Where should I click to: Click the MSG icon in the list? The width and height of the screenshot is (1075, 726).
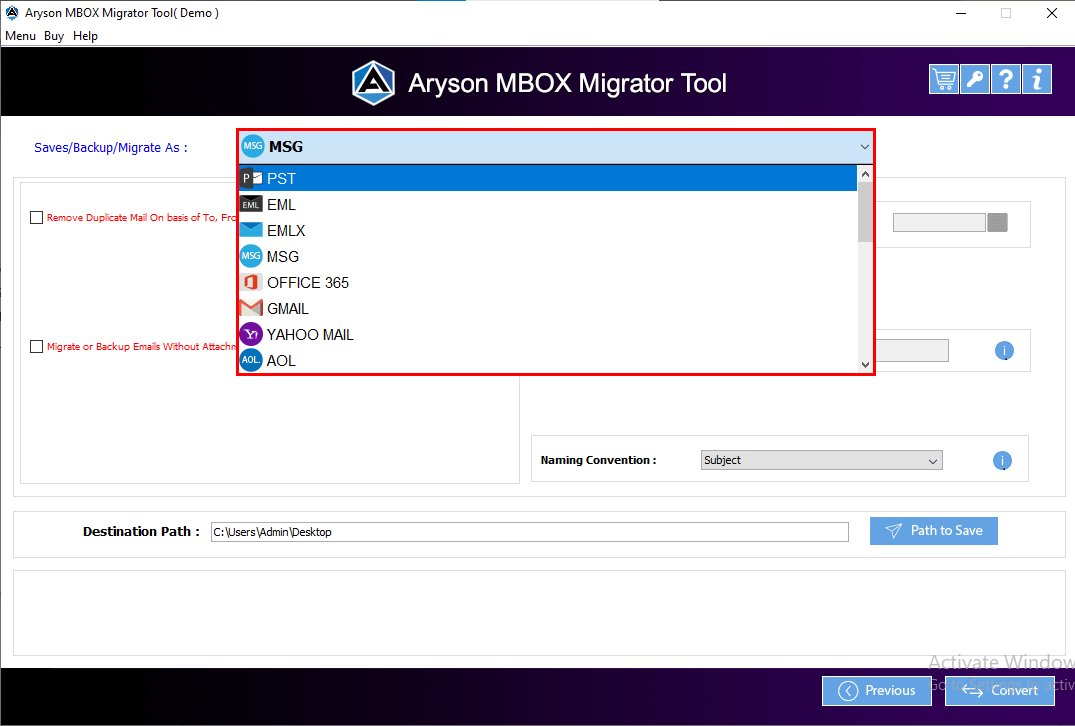(x=251, y=256)
